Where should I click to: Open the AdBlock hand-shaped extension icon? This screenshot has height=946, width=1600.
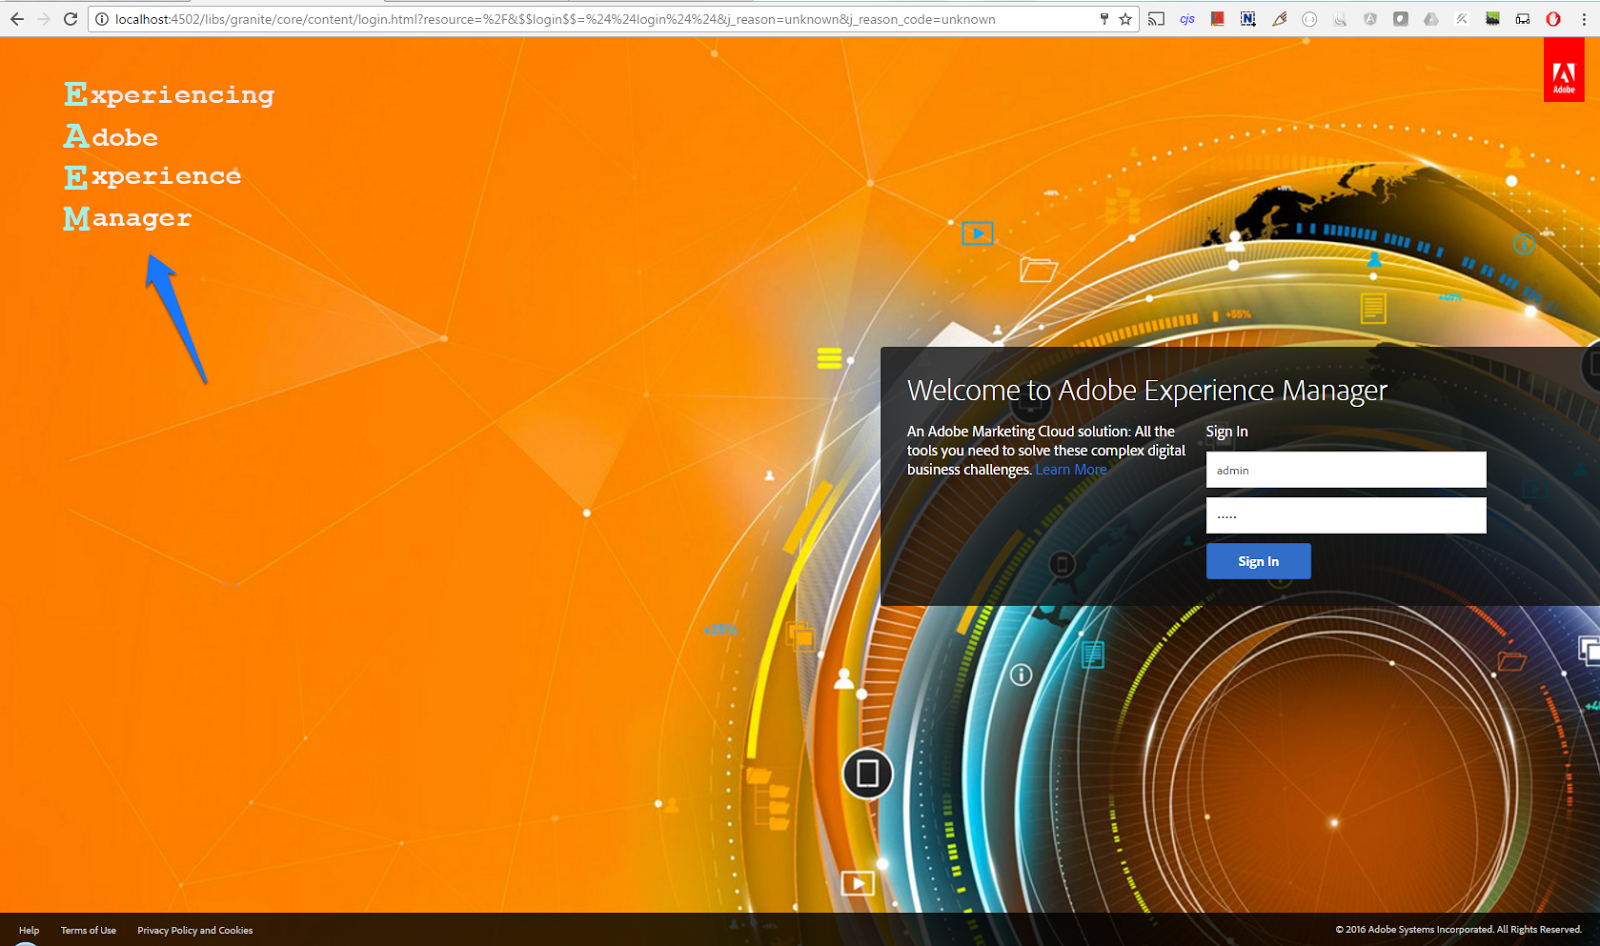pos(1552,18)
